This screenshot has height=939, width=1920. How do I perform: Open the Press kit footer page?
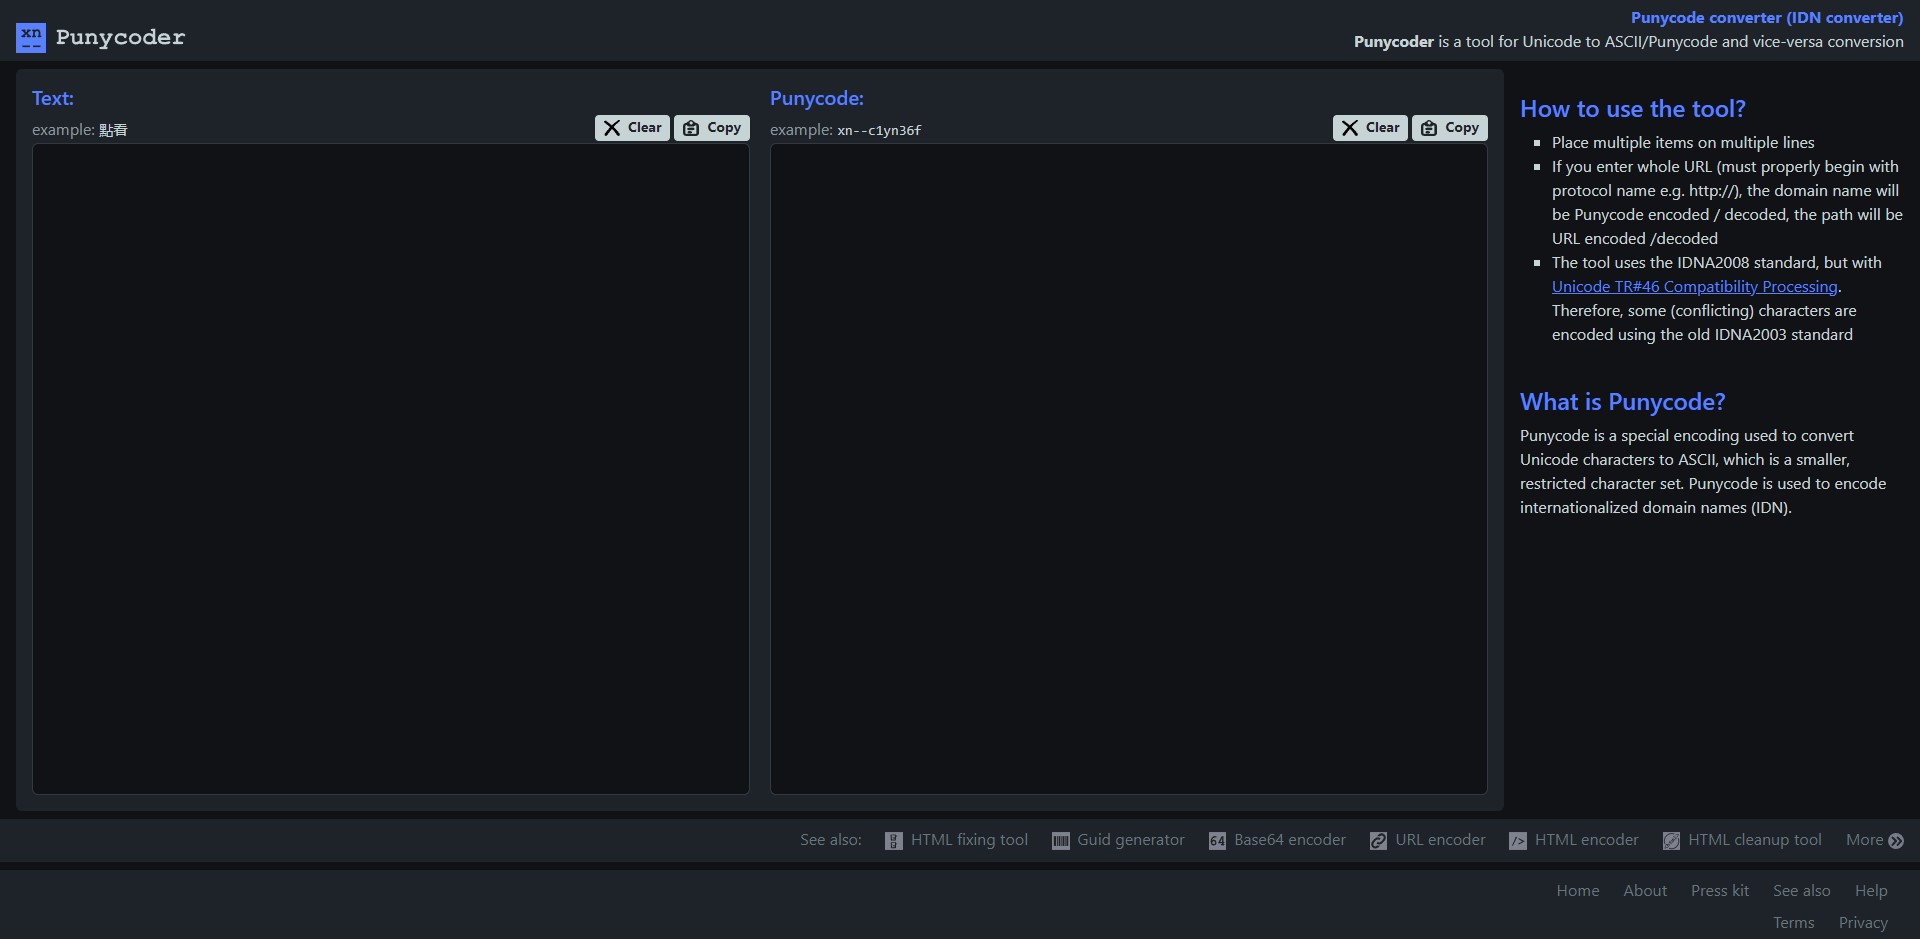[1720, 890]
